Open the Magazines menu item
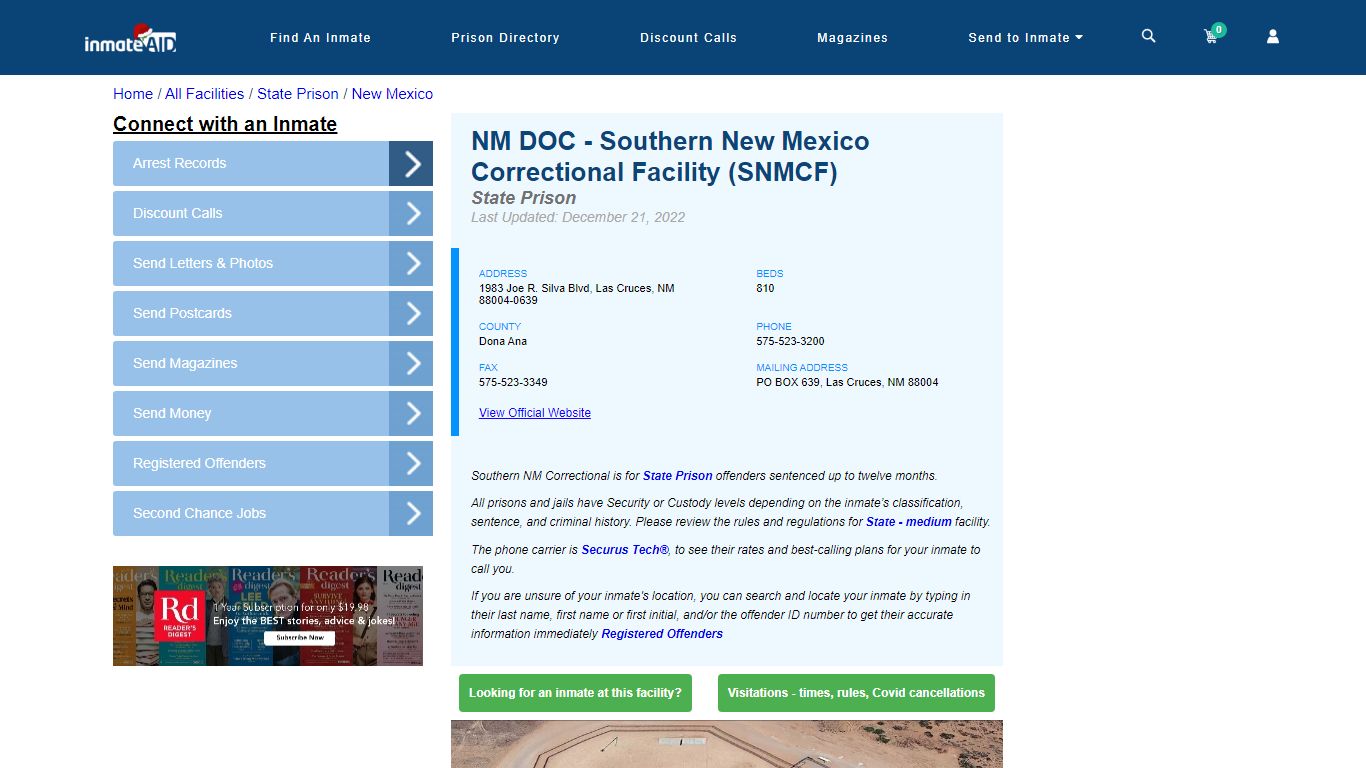Screen dimensions: 1366x768 click(x=852, y=38)
